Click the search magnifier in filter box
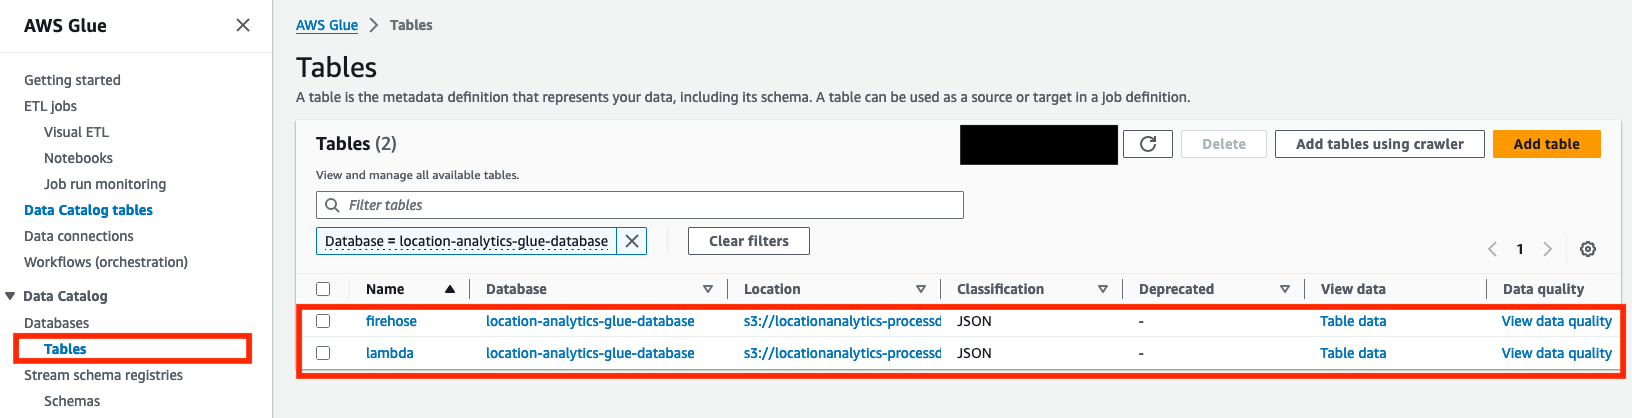 coord(333,205)
